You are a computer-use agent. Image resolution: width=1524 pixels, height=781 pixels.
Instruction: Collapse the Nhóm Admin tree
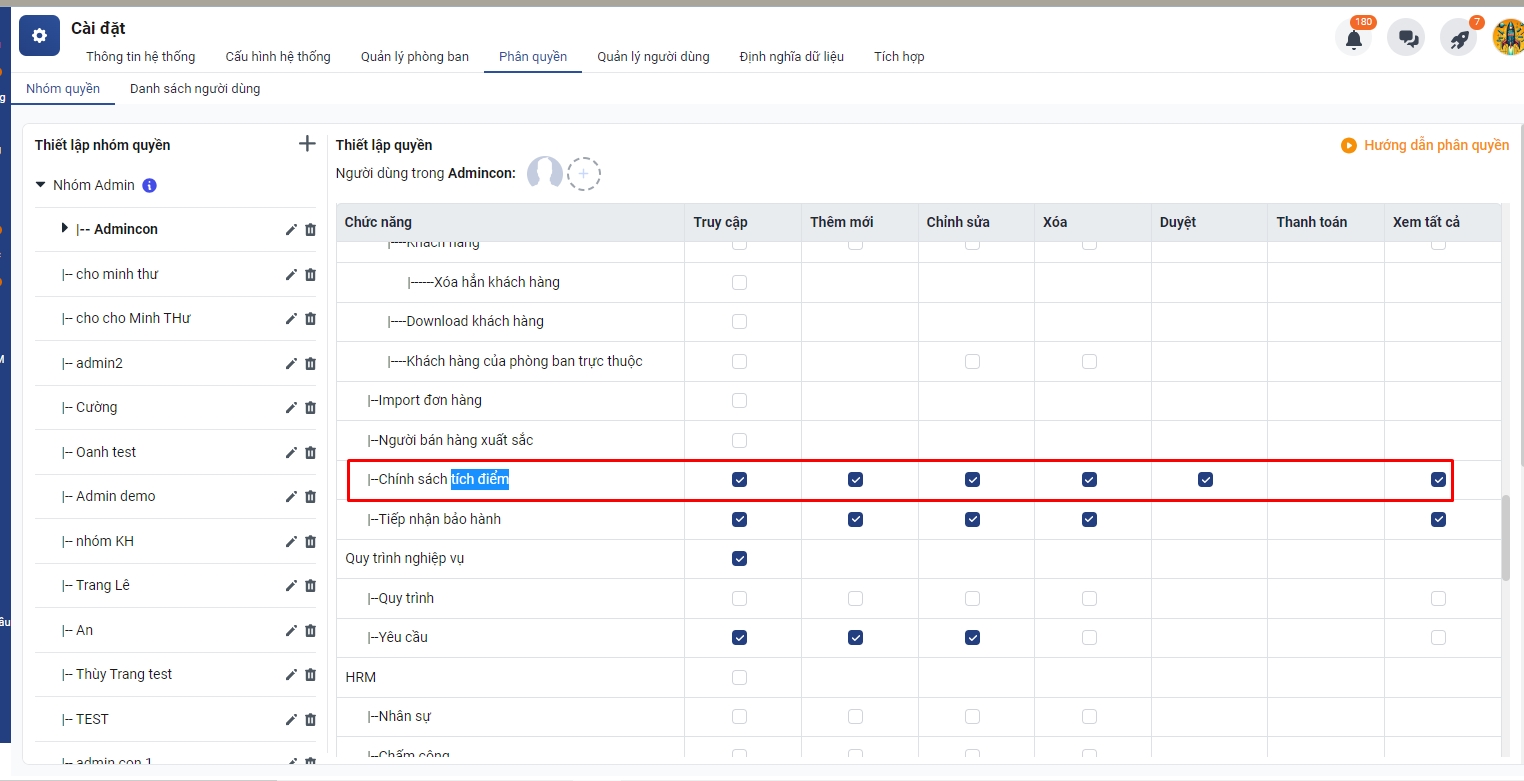coord(41,185)
